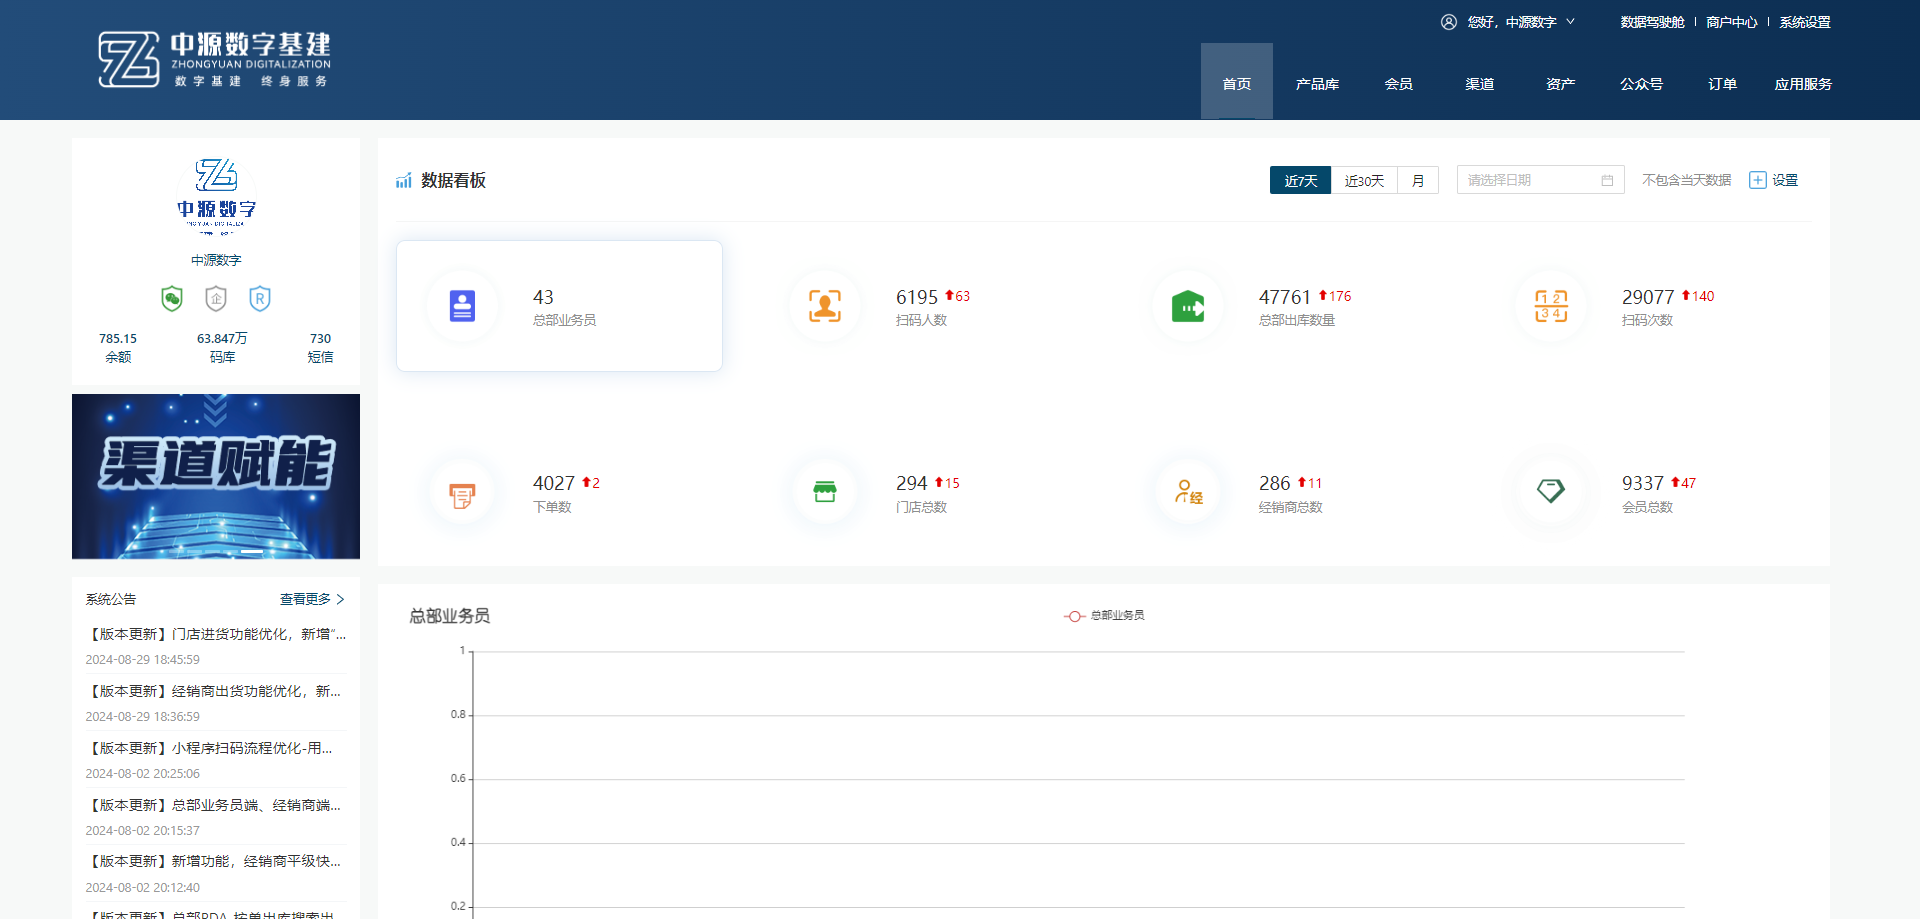Open the 产品库 nav menu

[1317, 84]
